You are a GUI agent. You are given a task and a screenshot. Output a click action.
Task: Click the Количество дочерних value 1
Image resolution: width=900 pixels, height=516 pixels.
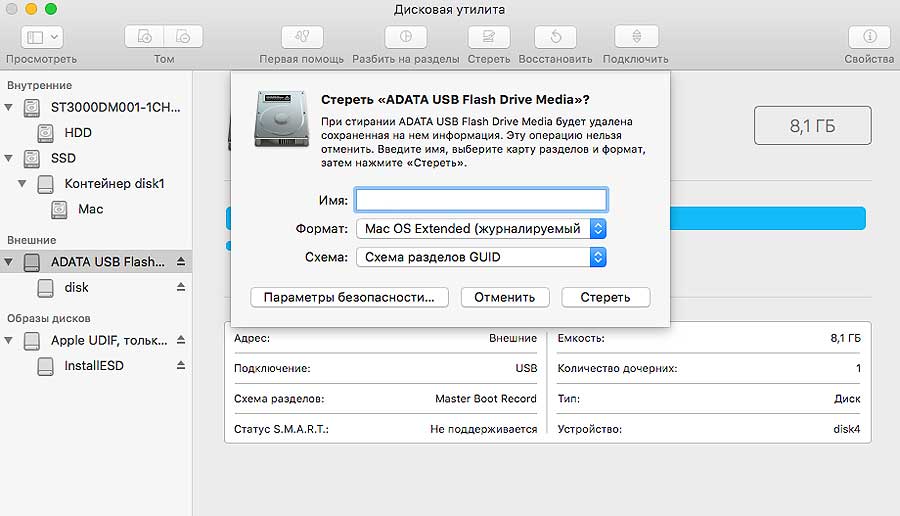tap(858, 368)
